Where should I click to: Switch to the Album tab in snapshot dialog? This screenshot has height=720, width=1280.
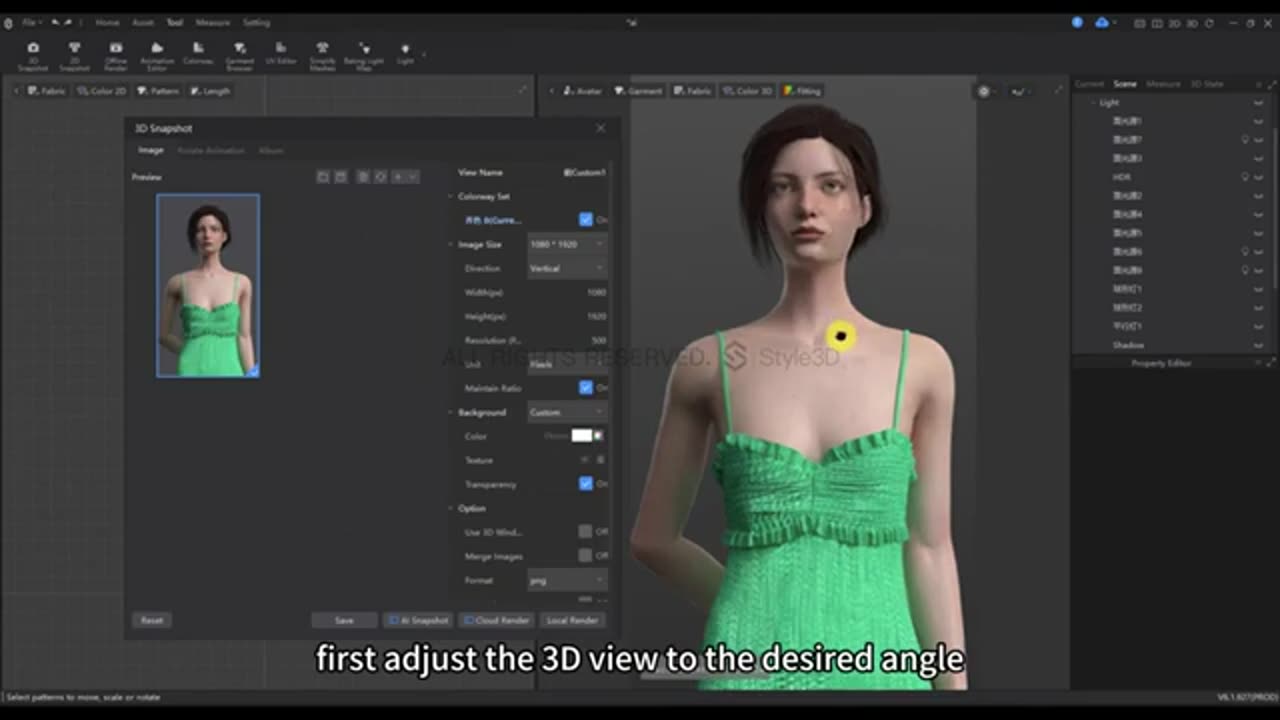[x=270, y=150]
